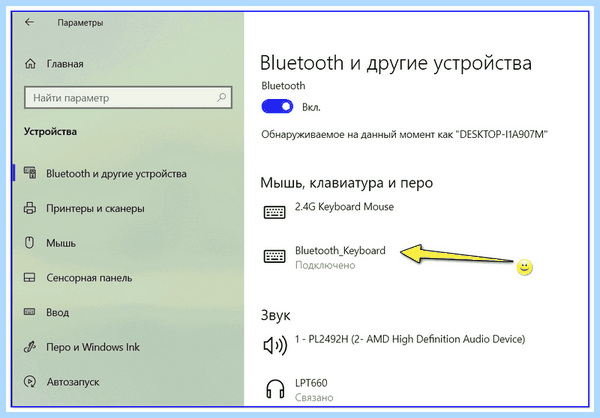Open Принтеры и сканеры section
Screen dimensions: 600x418
(95, 208)
